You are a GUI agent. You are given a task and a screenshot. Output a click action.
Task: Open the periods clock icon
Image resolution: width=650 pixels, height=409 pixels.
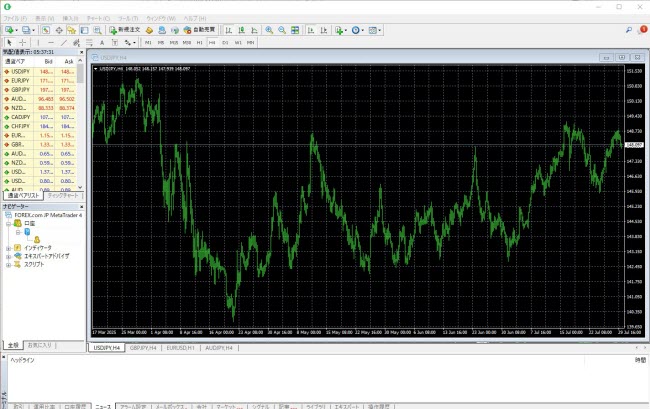click(x=356, y=30)
